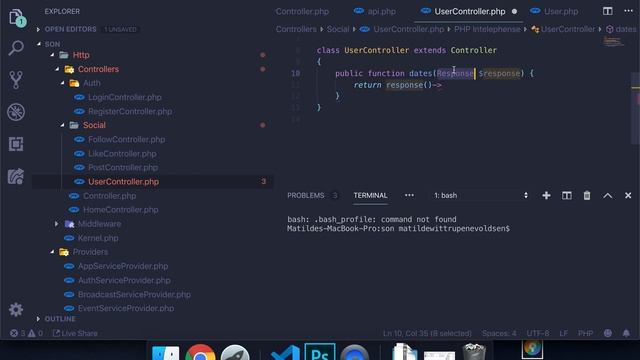Open AuthServiceProvider.php in the explorer

124,280
